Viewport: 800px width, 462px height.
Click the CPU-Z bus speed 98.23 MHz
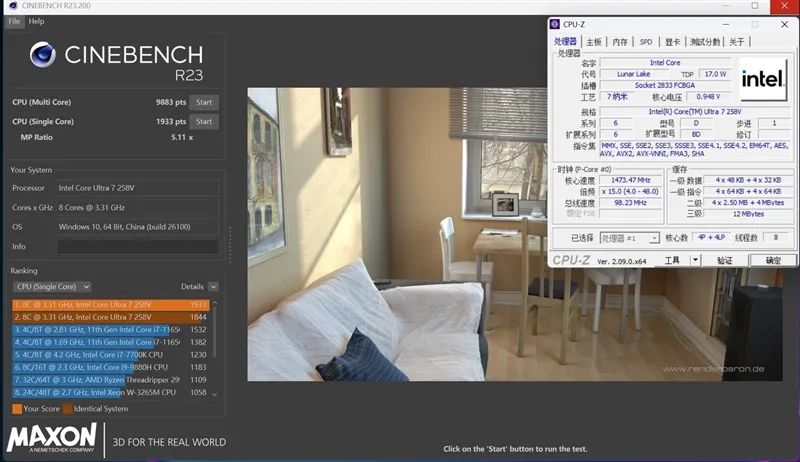(631, 203)
